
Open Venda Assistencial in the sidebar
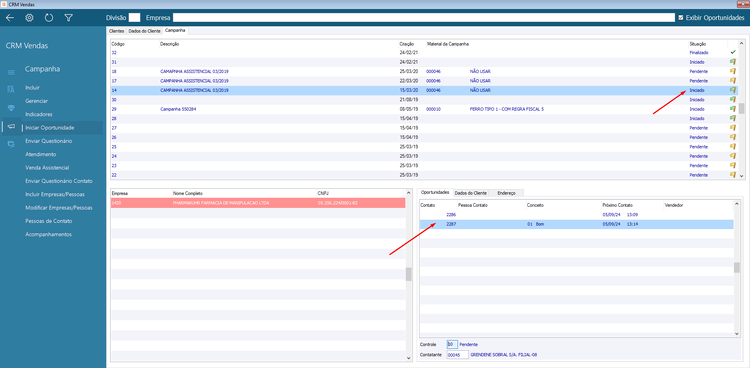[x=47, y=168]
